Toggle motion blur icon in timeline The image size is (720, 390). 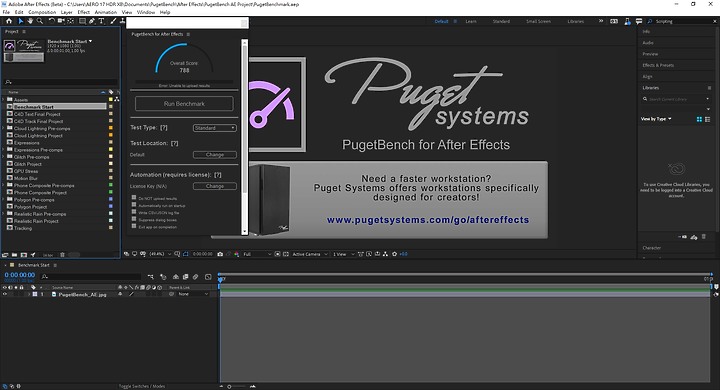point(196,277)
